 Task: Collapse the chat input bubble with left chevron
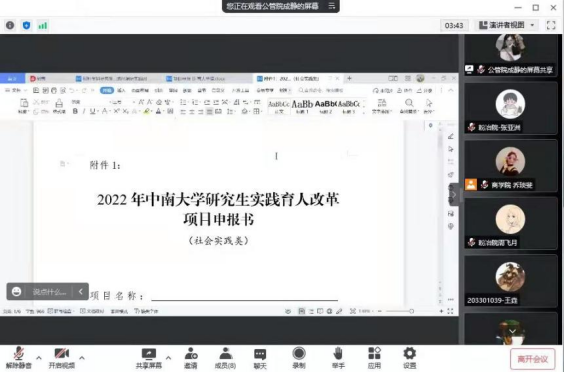point(81,291)
